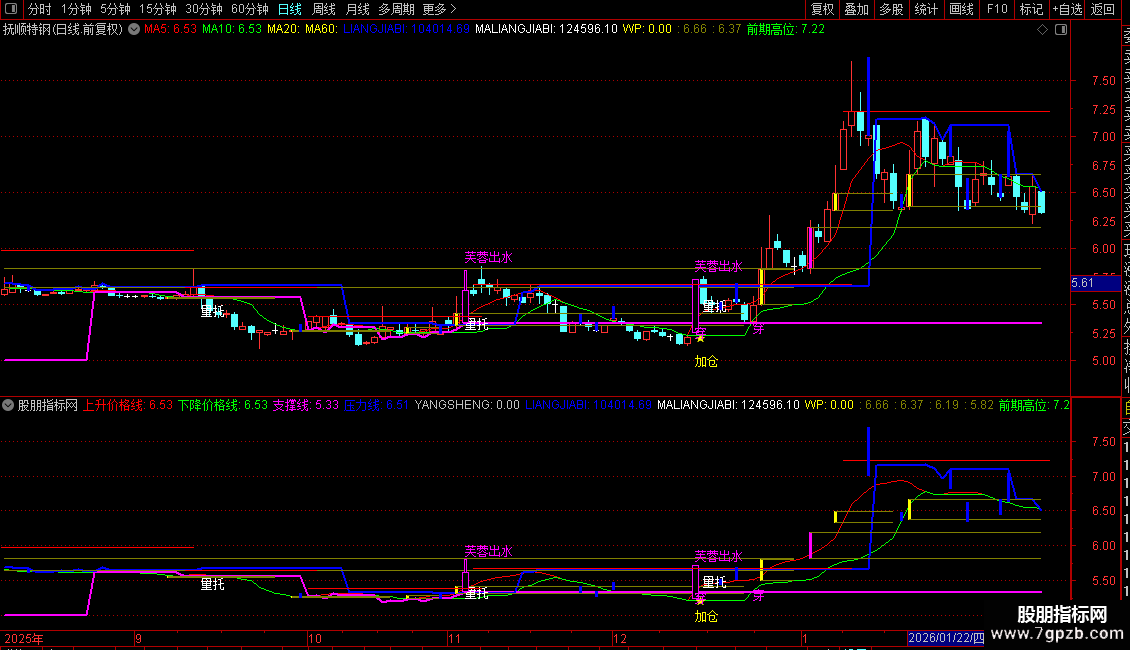The image size is (1130, 650).
Task: Click the diamond icon in main chart header
Action: point(1043,30)
